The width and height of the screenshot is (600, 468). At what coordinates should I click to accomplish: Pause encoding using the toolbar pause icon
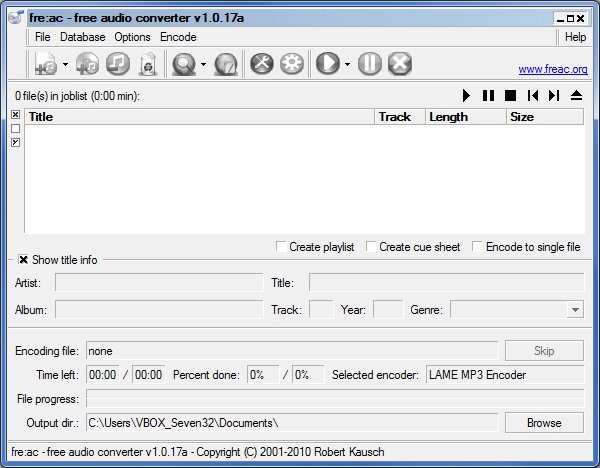(370, 63)
